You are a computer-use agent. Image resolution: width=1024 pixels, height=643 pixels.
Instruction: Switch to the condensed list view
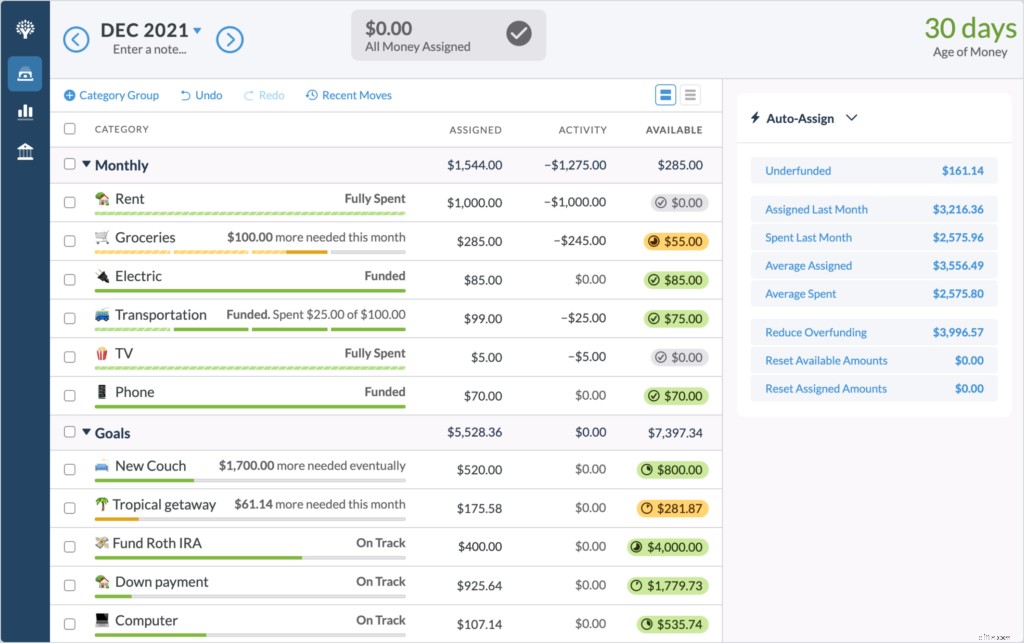(690, 94)
